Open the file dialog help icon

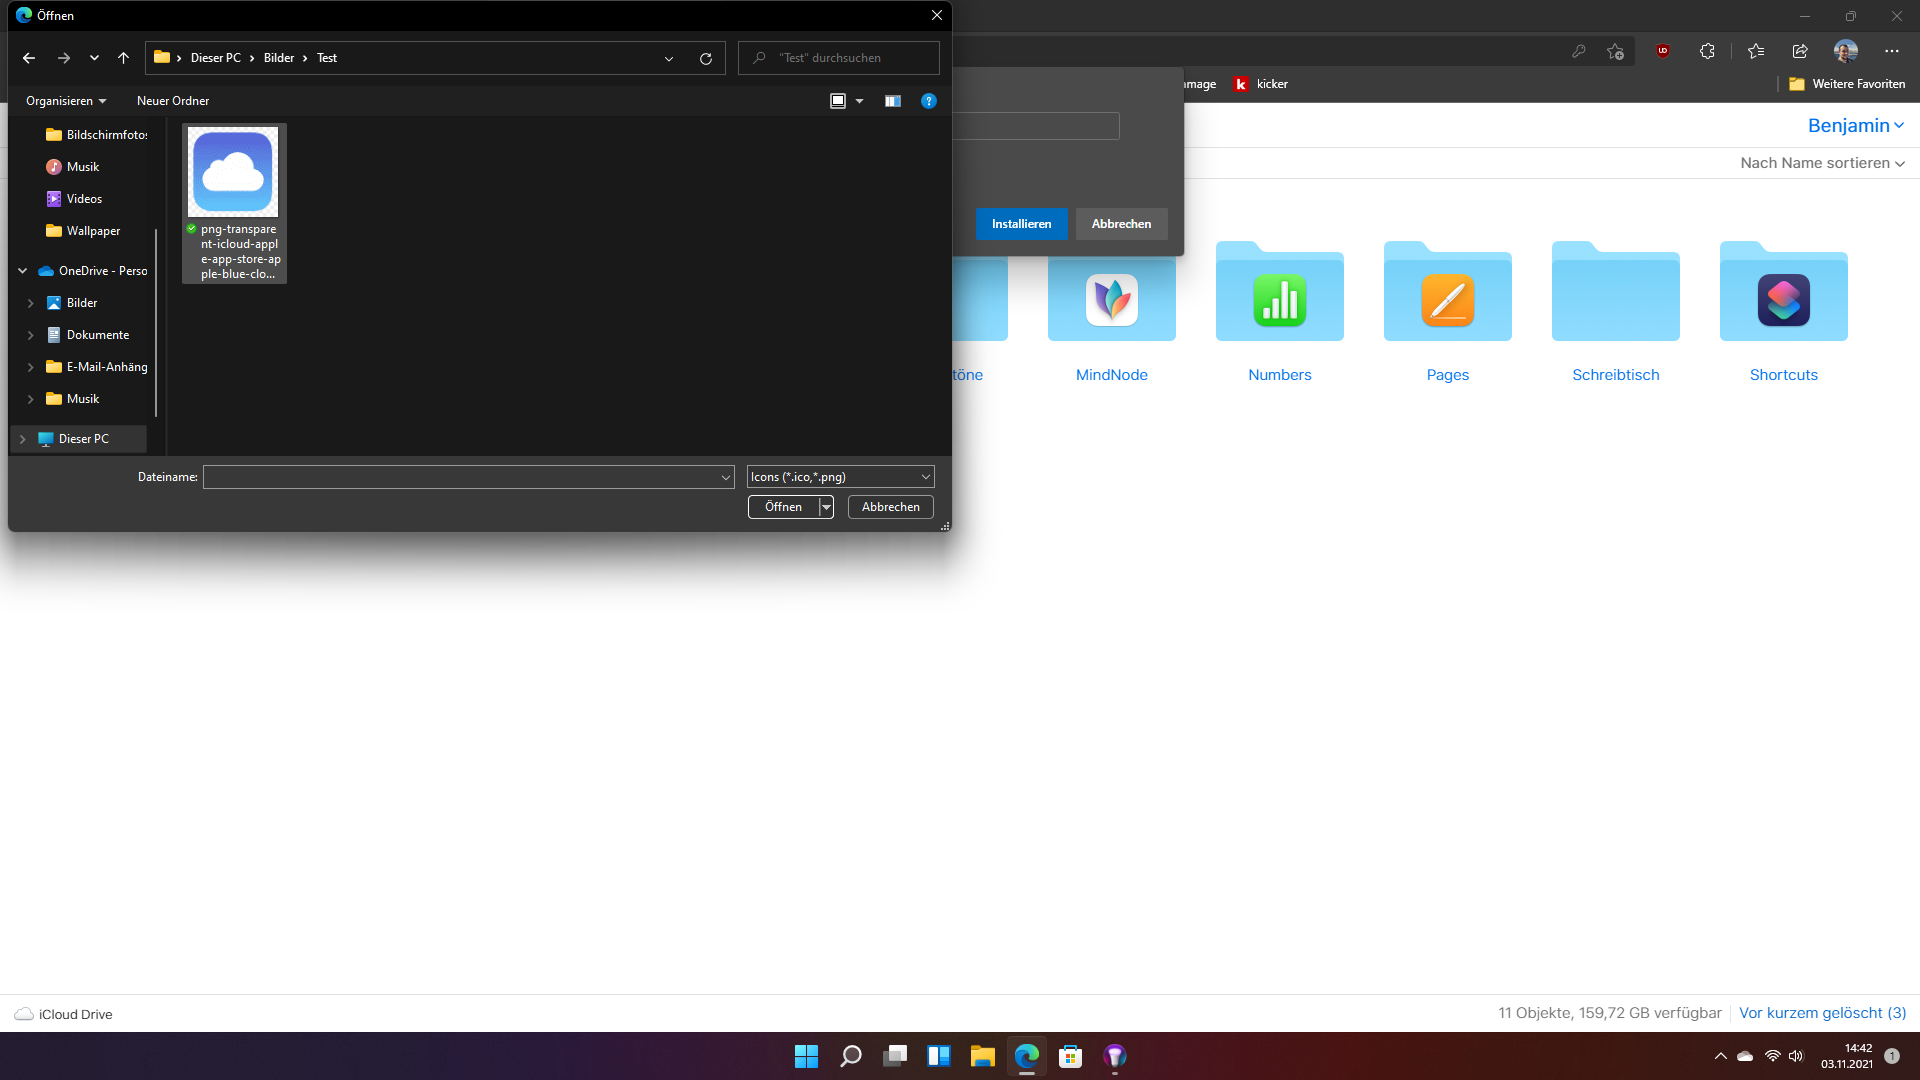point(928,101)
